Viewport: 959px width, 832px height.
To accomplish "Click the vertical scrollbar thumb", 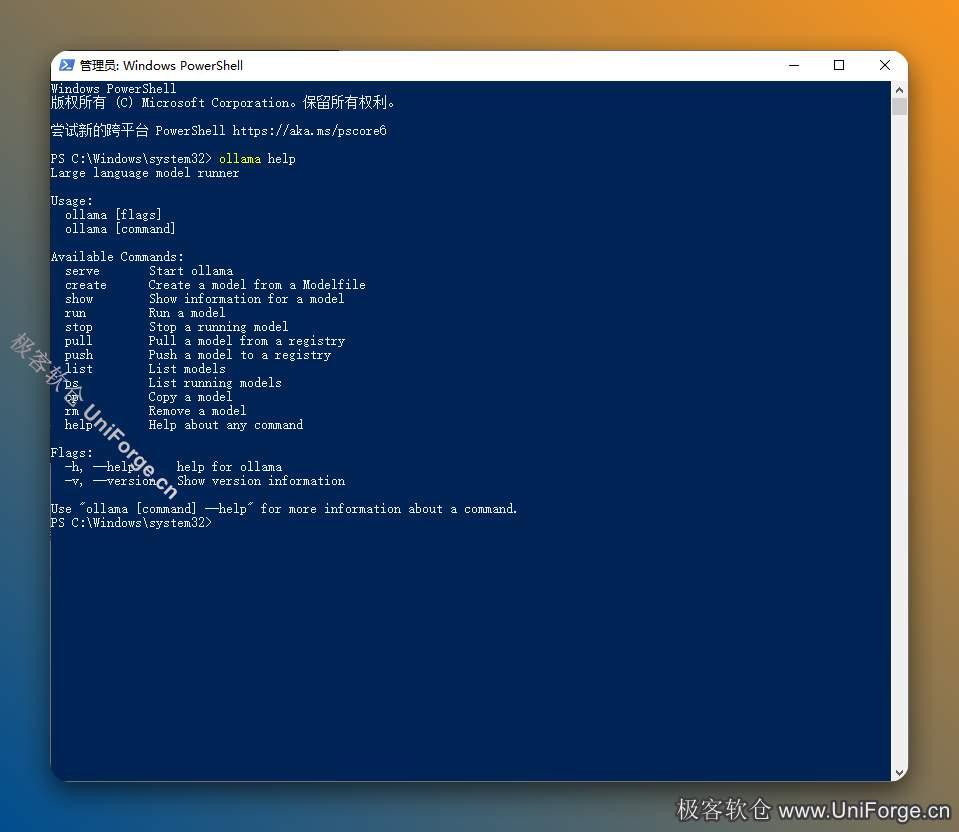I will pyautogui.click(x=899, y=106).
